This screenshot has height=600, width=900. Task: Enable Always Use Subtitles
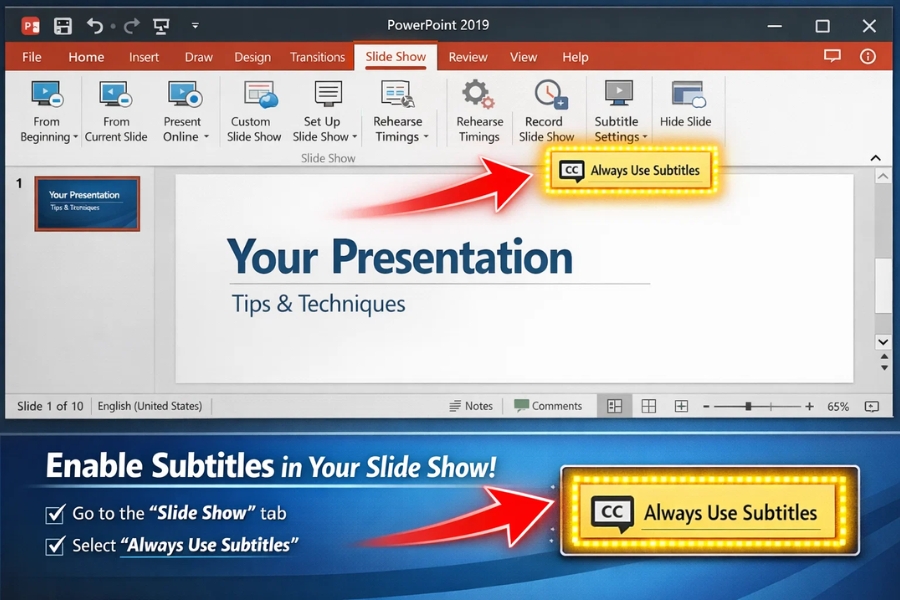tap(630, 170)
